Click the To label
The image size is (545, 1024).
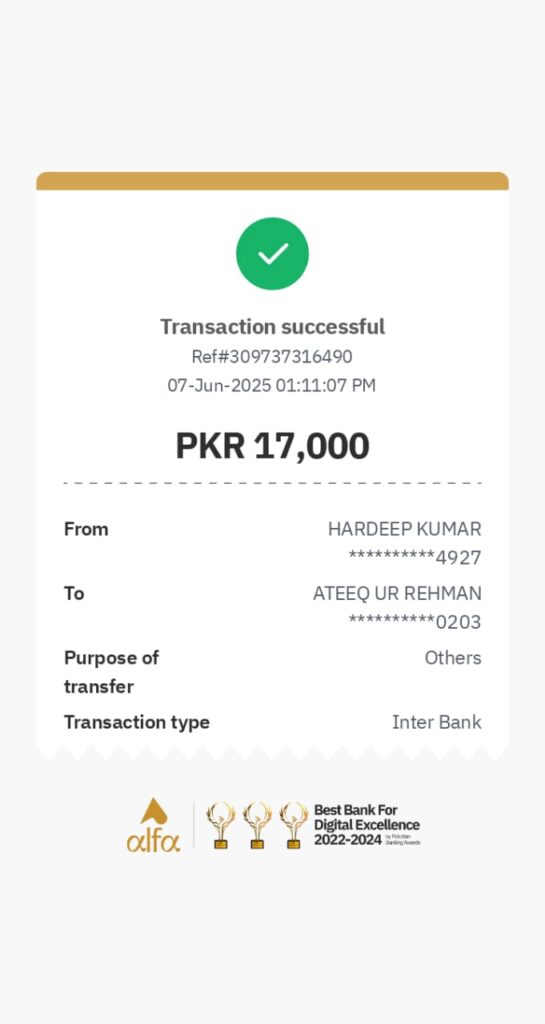(74, 593)
